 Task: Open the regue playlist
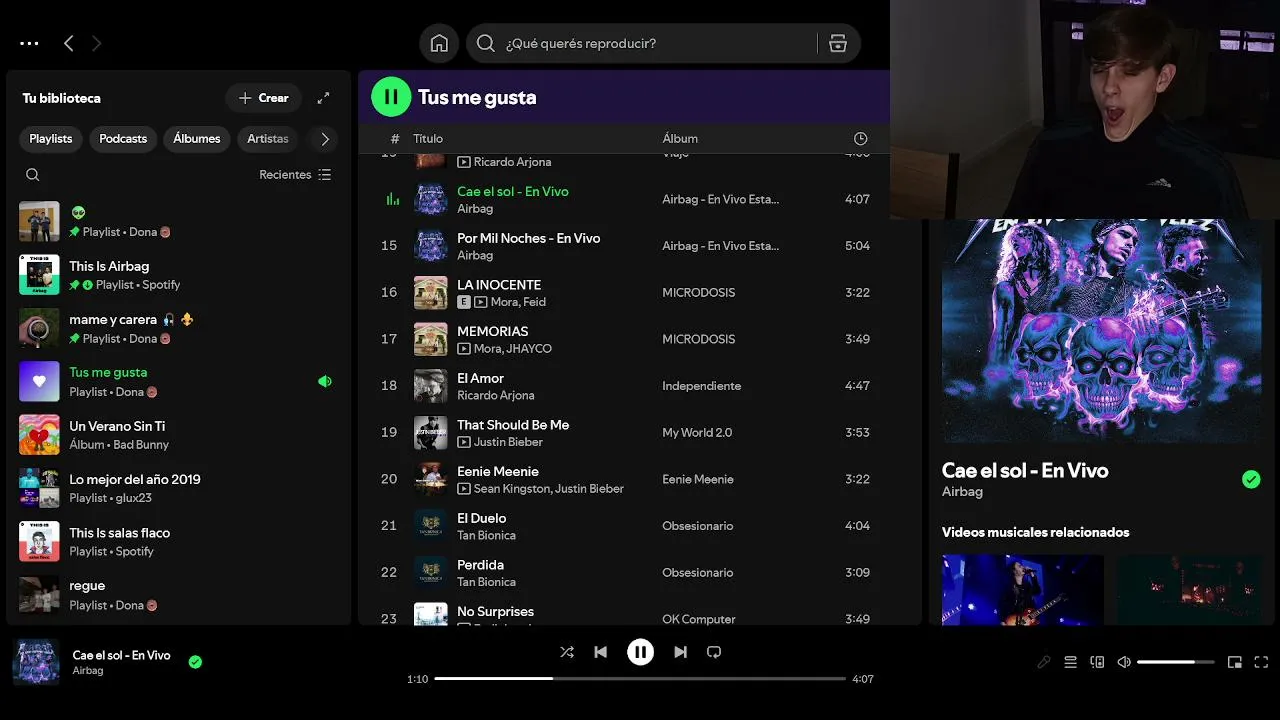(180, 595)
